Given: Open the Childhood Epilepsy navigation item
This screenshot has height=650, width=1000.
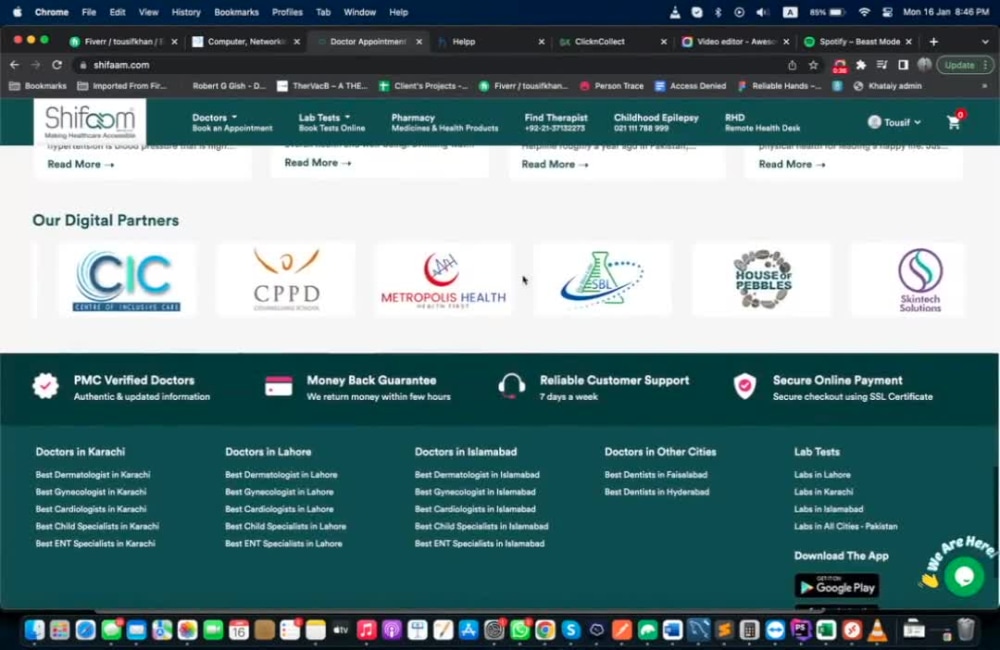Looking at the screenshot, I should point(656,122).
